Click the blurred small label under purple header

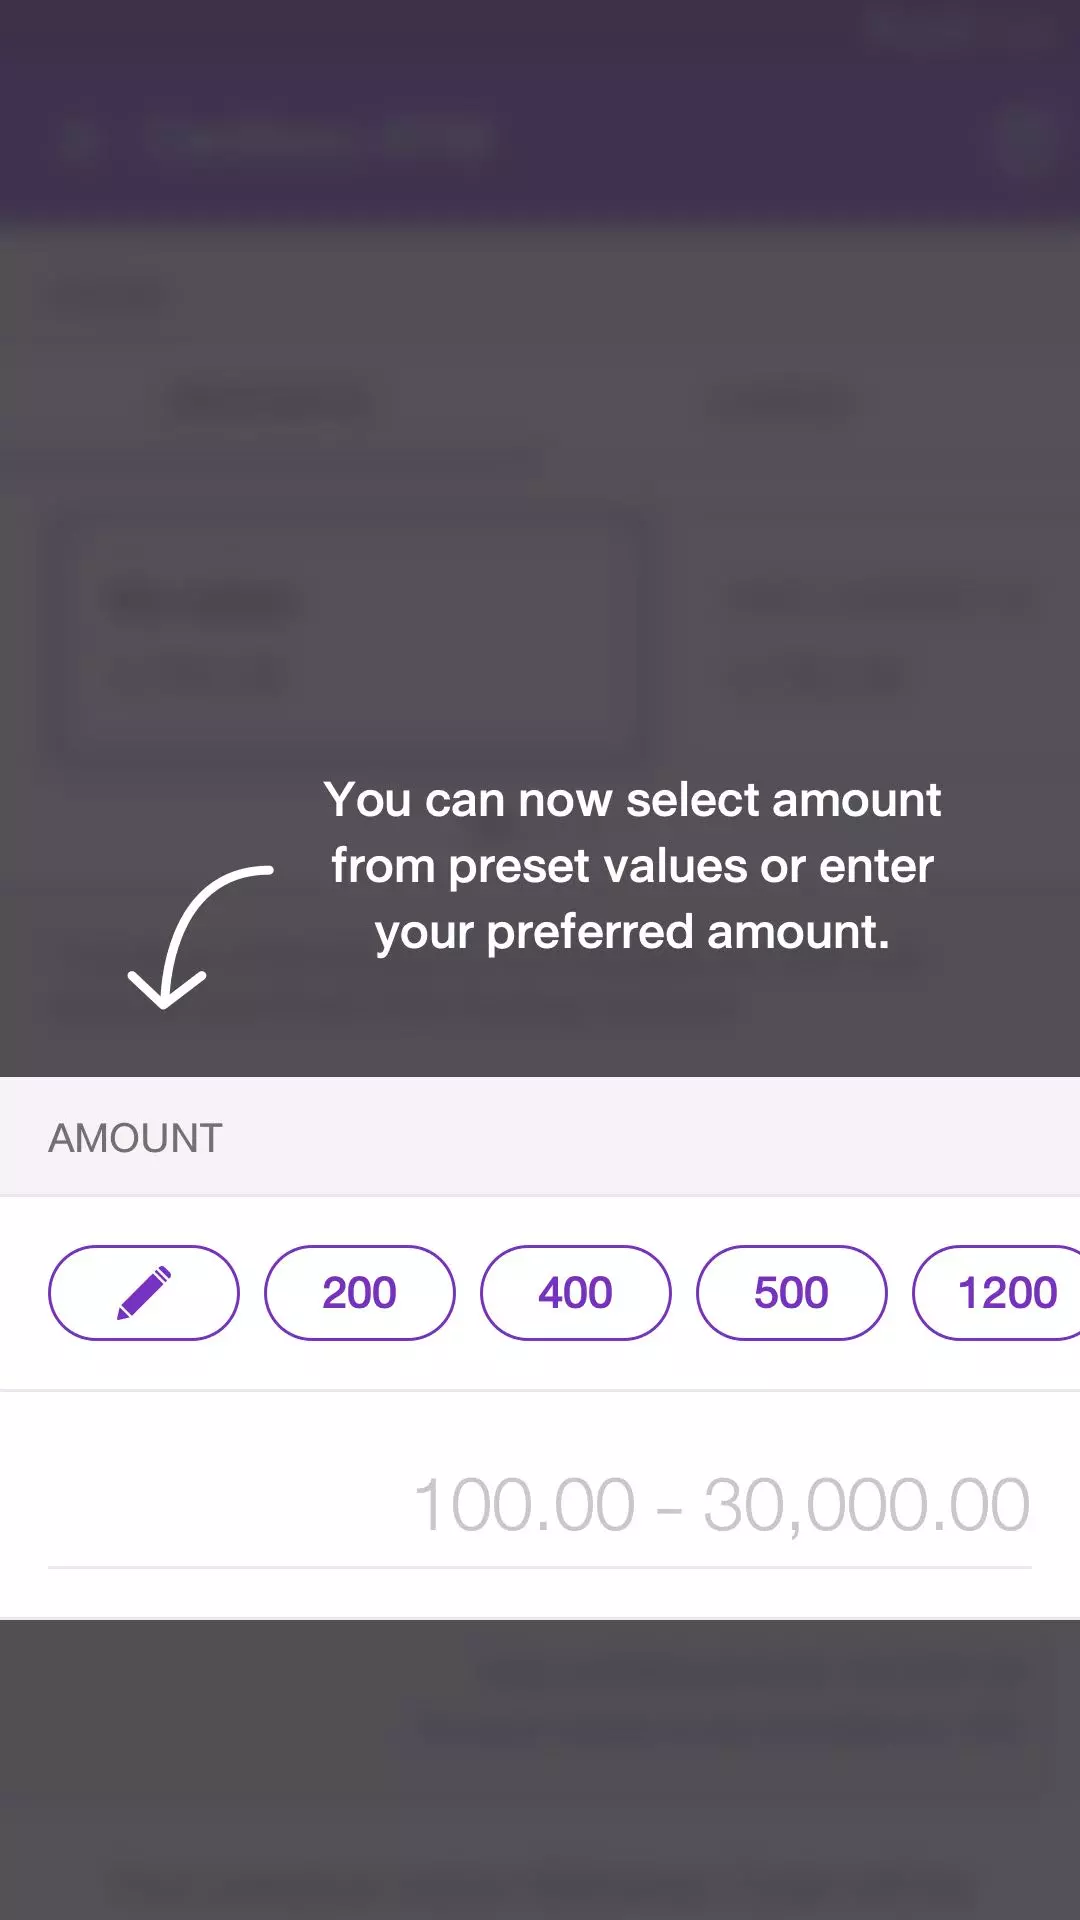(x=105, y=297)
